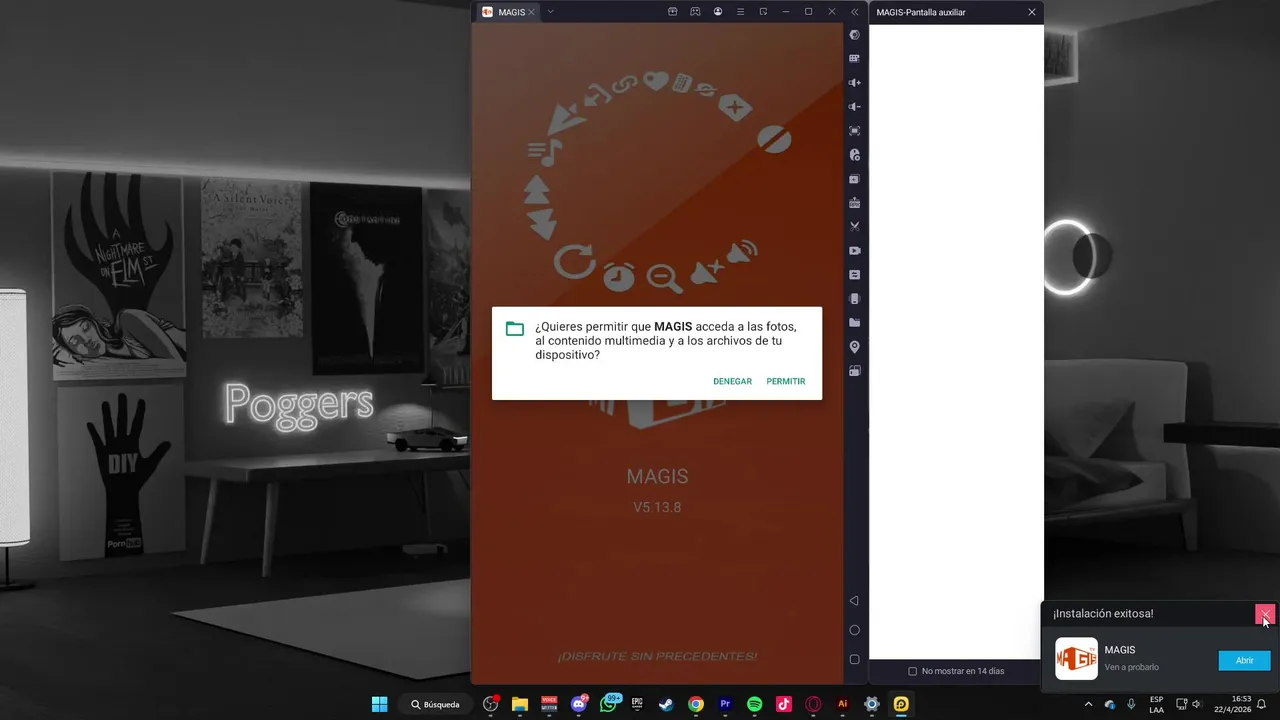This screenshot has height=720, width=1280.
Task: Tap PERMITIR in the MAGIS permission dialog
Action: tap(786, 381)
